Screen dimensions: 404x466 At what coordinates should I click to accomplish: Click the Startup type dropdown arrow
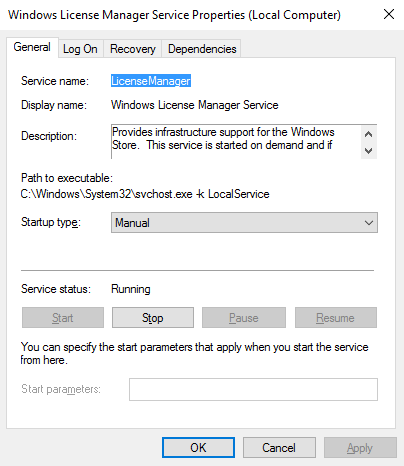(368, 223)
